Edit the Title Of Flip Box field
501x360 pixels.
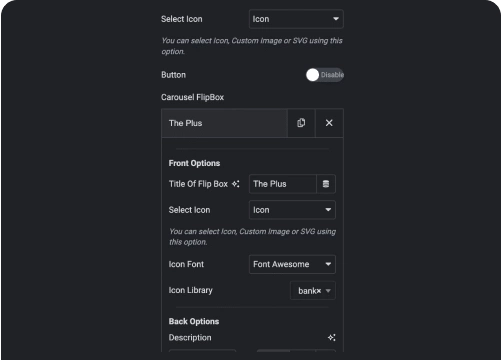282,184
